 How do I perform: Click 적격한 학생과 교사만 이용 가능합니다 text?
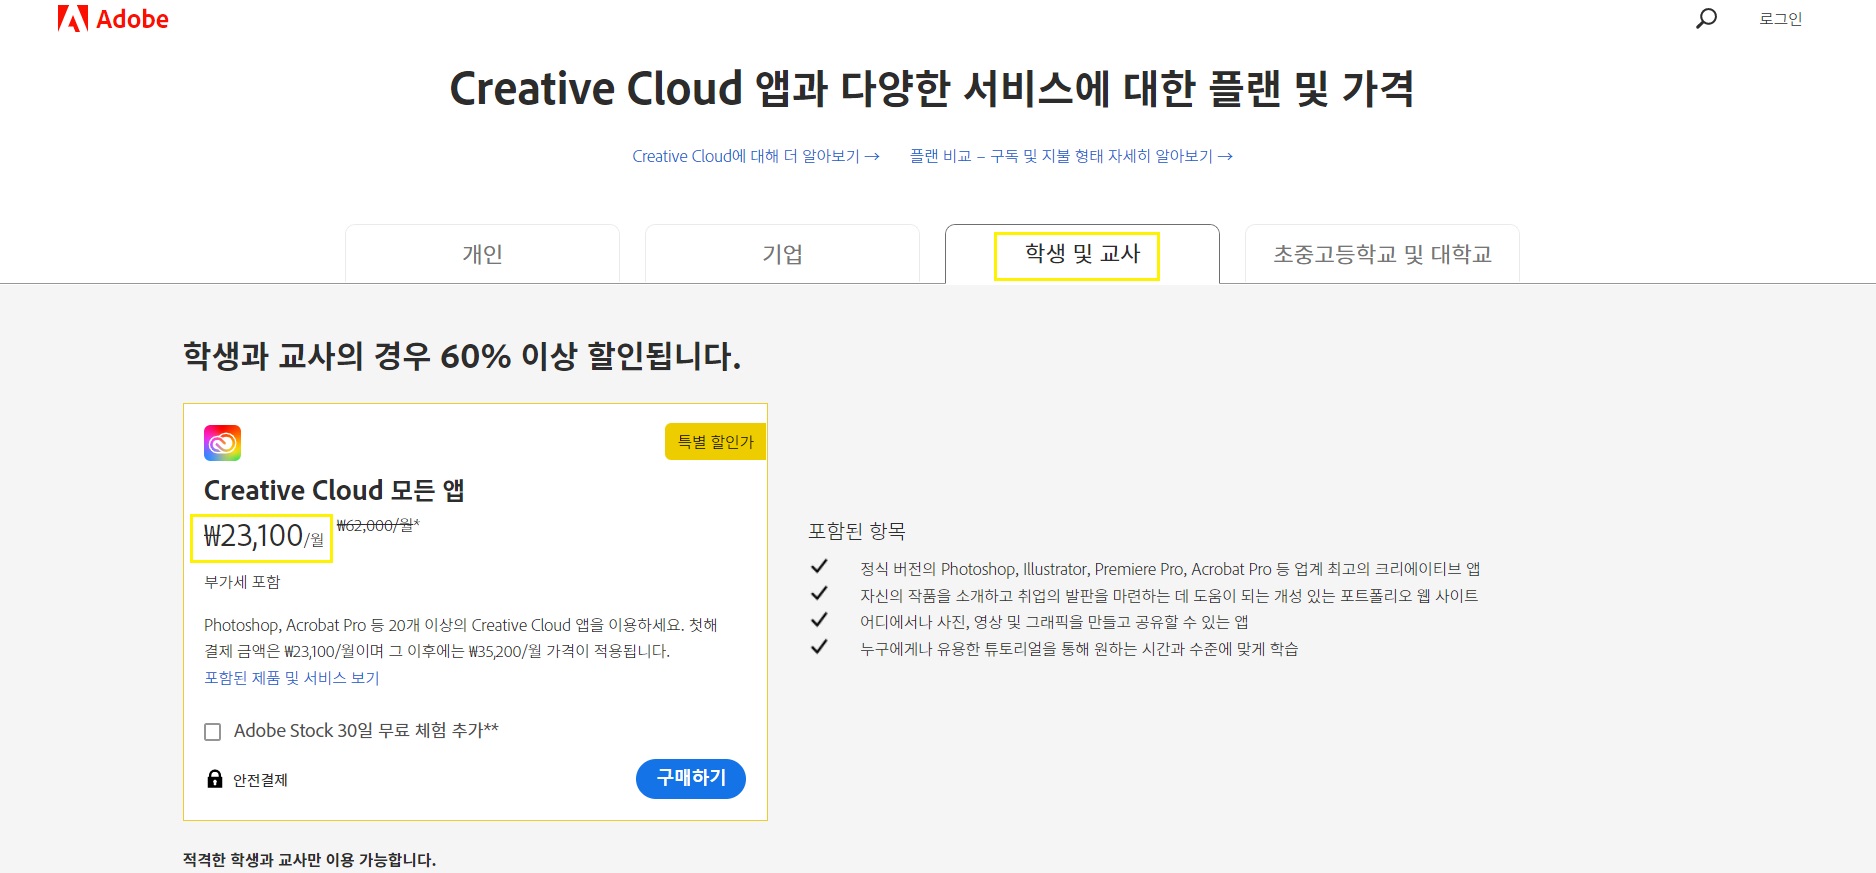click(x=309, y=860)
